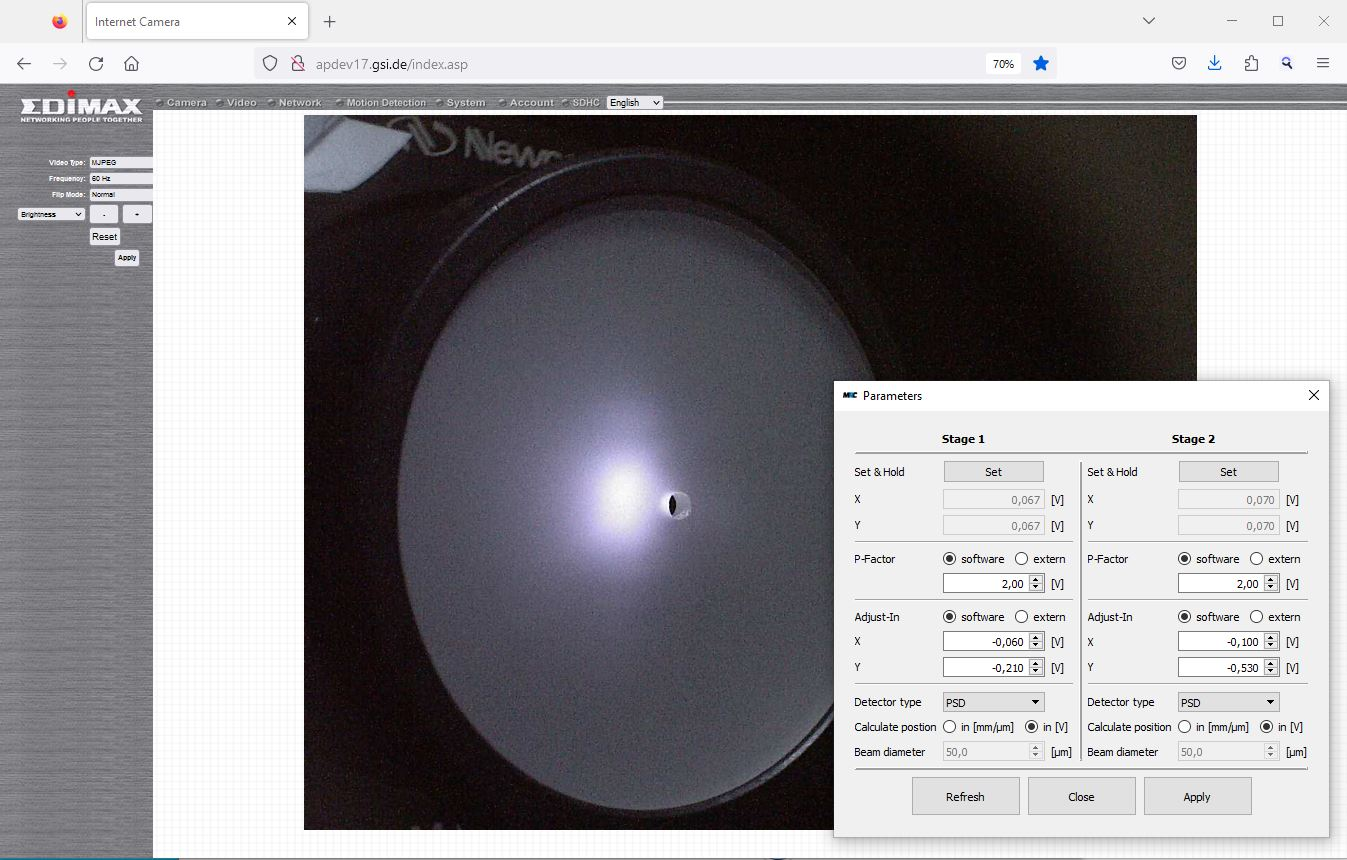Toggle the blue bookmark star
The width and height of the screenshot is (1347, 860).
pos(1041,63)
